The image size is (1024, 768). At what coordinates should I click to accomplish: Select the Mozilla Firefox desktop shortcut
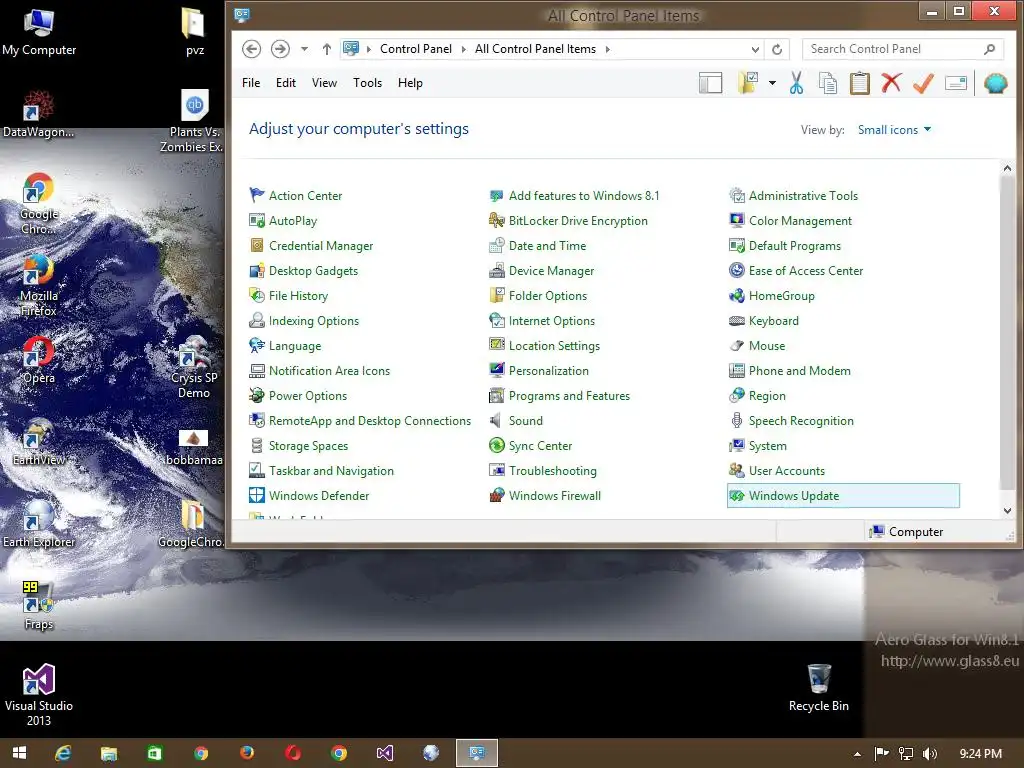tap(39, 286)
